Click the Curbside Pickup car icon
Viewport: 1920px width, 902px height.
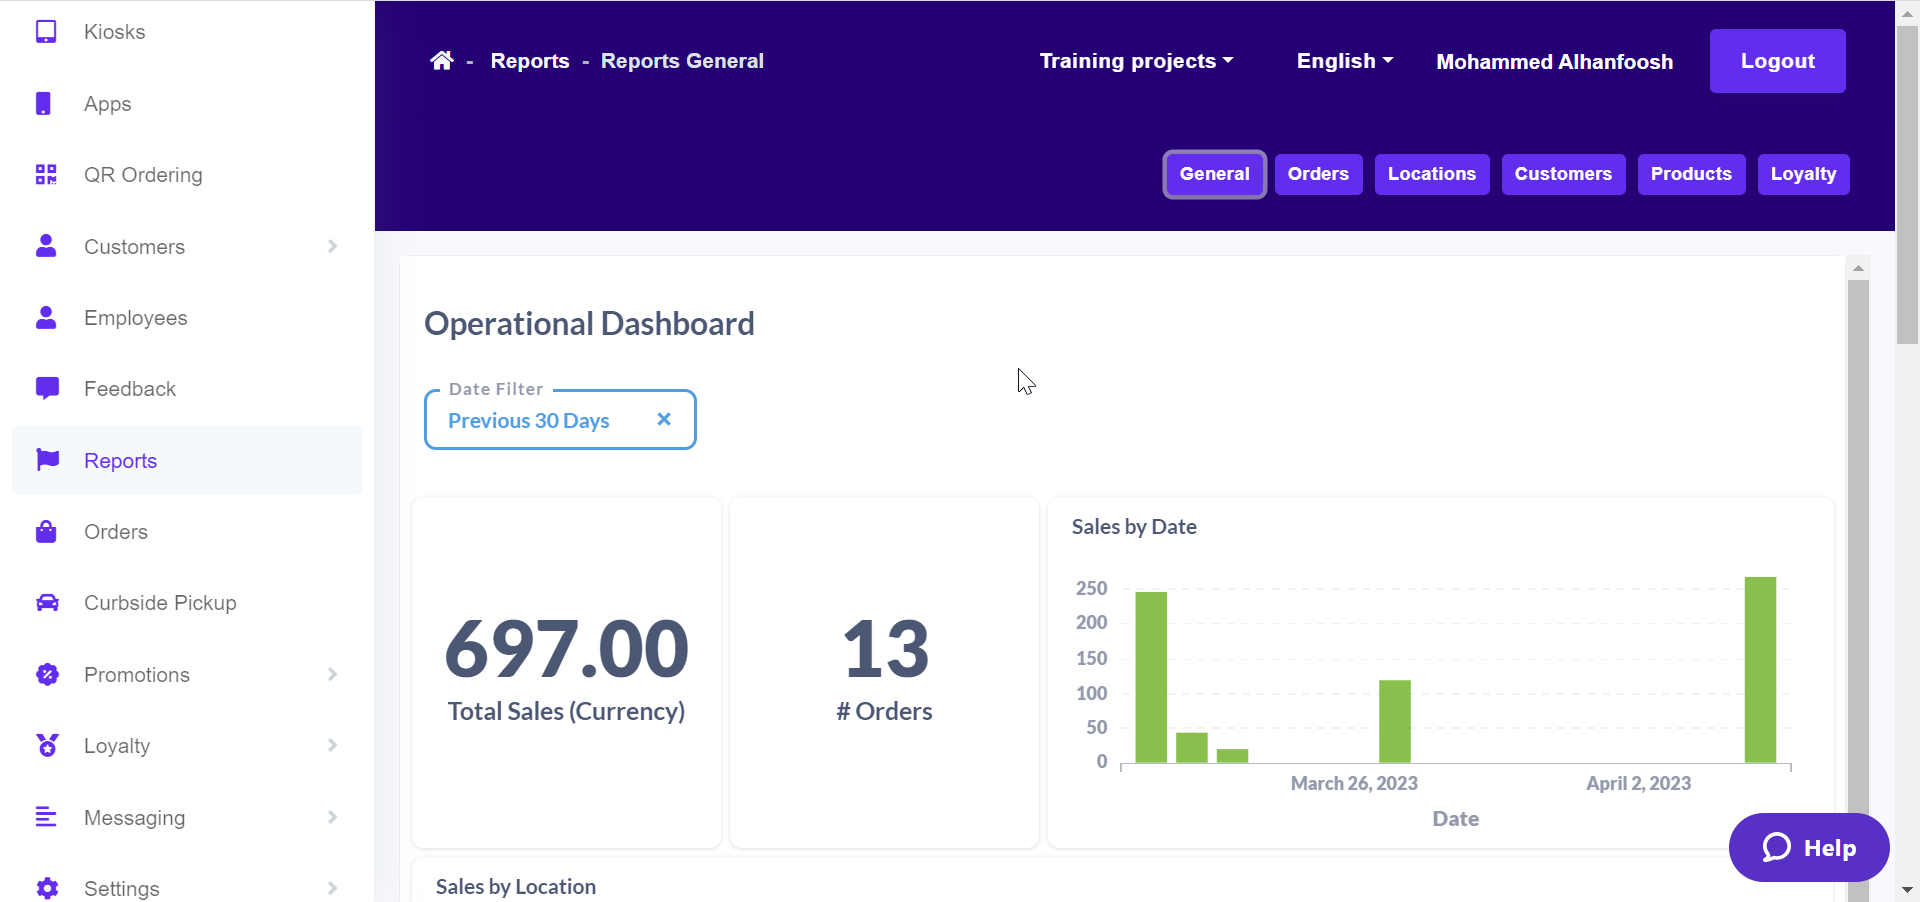coord(47,603)
